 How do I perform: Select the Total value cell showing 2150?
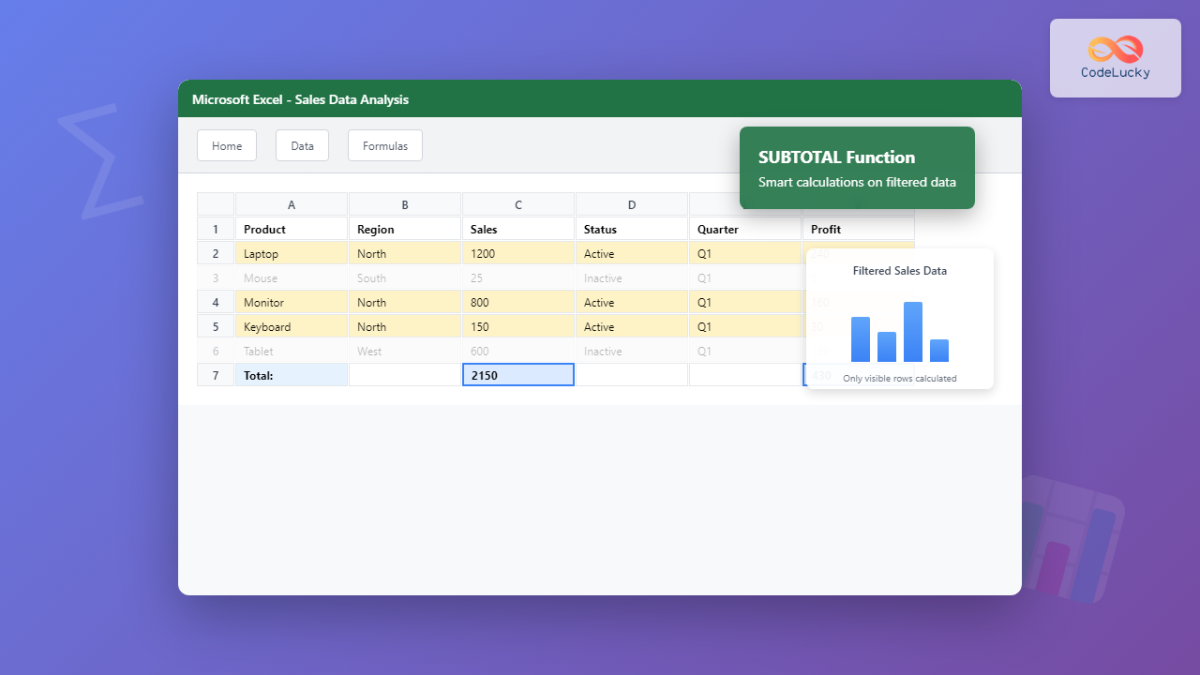518,374
